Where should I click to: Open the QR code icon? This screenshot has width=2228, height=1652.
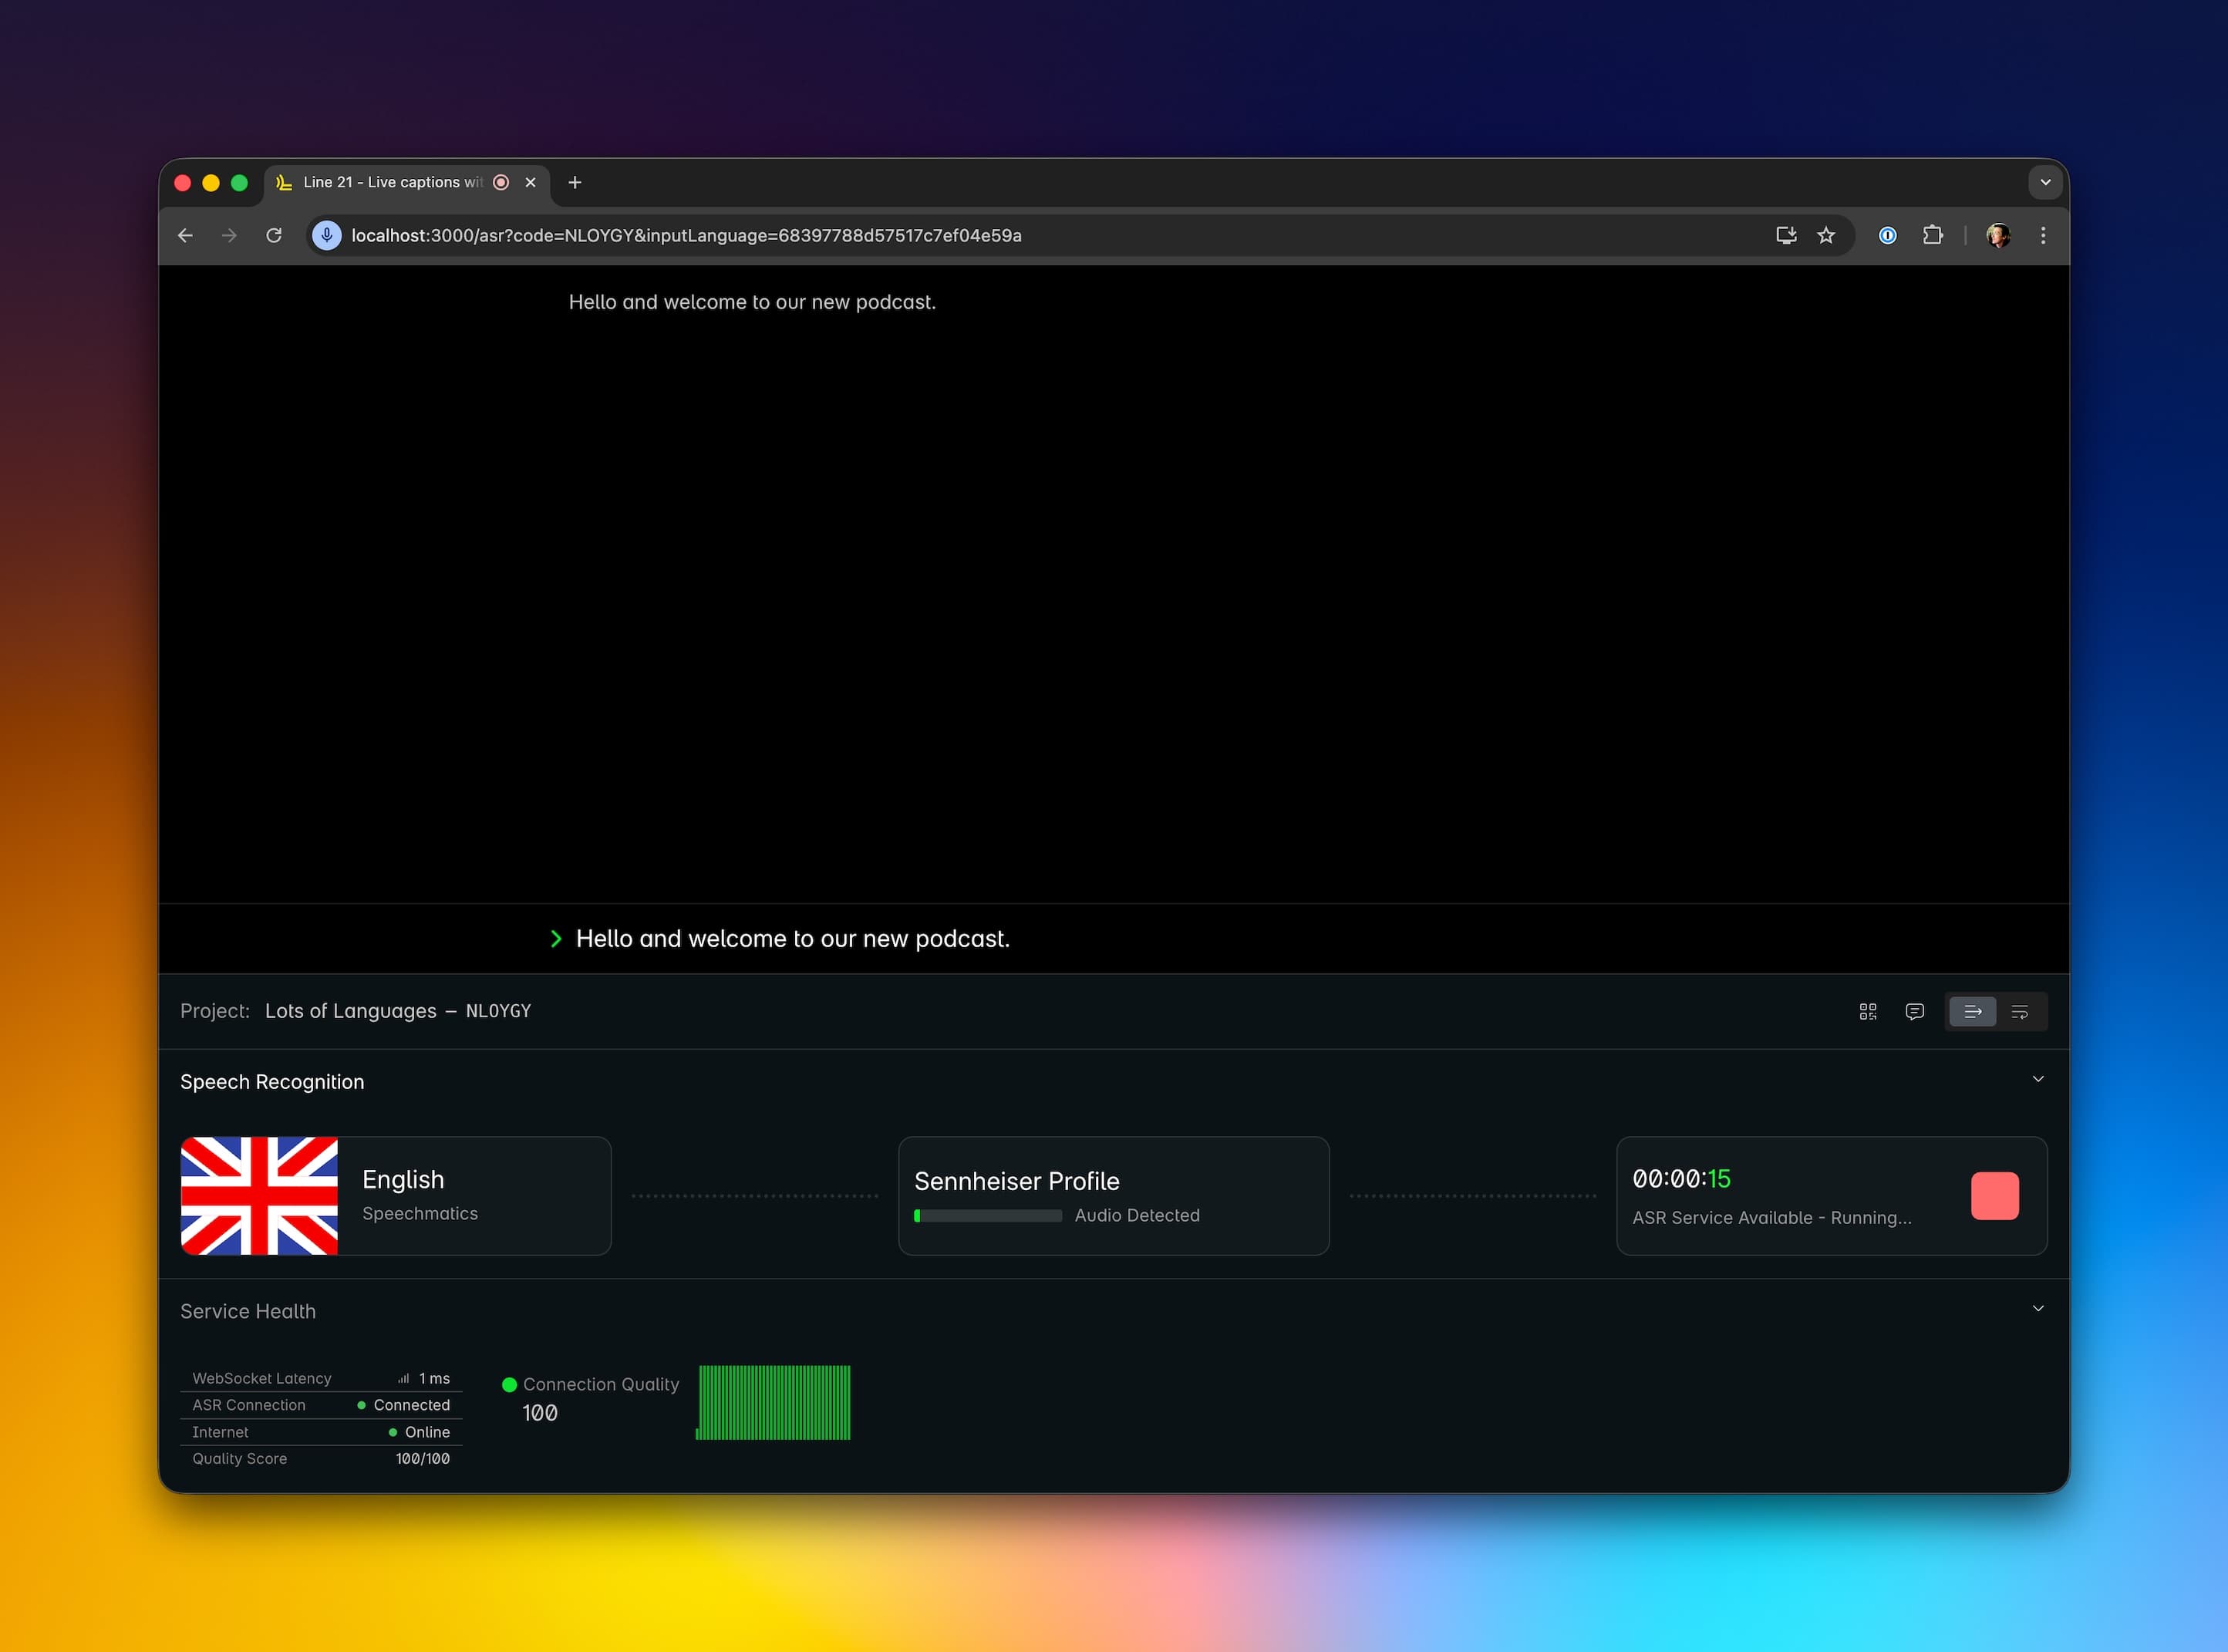tap(1867, 1012)
